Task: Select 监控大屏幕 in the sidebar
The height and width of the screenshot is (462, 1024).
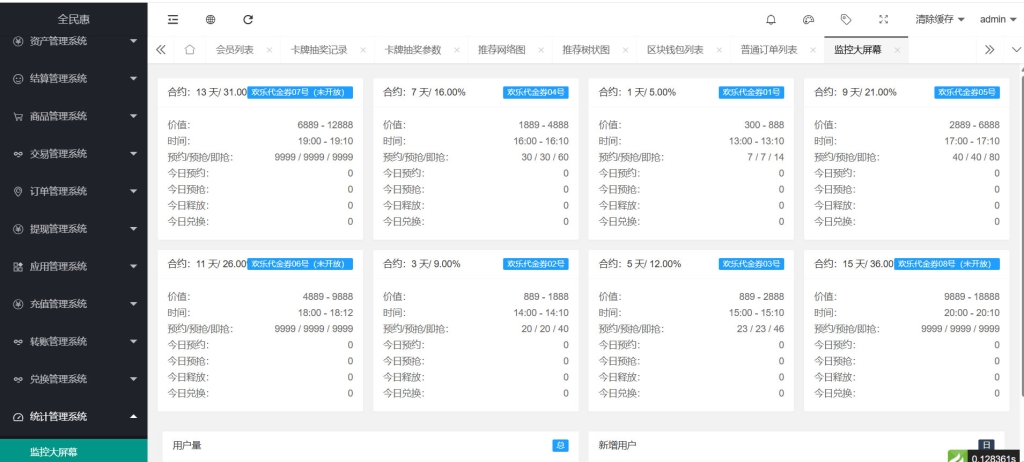Action: click(x=54, y=452)
